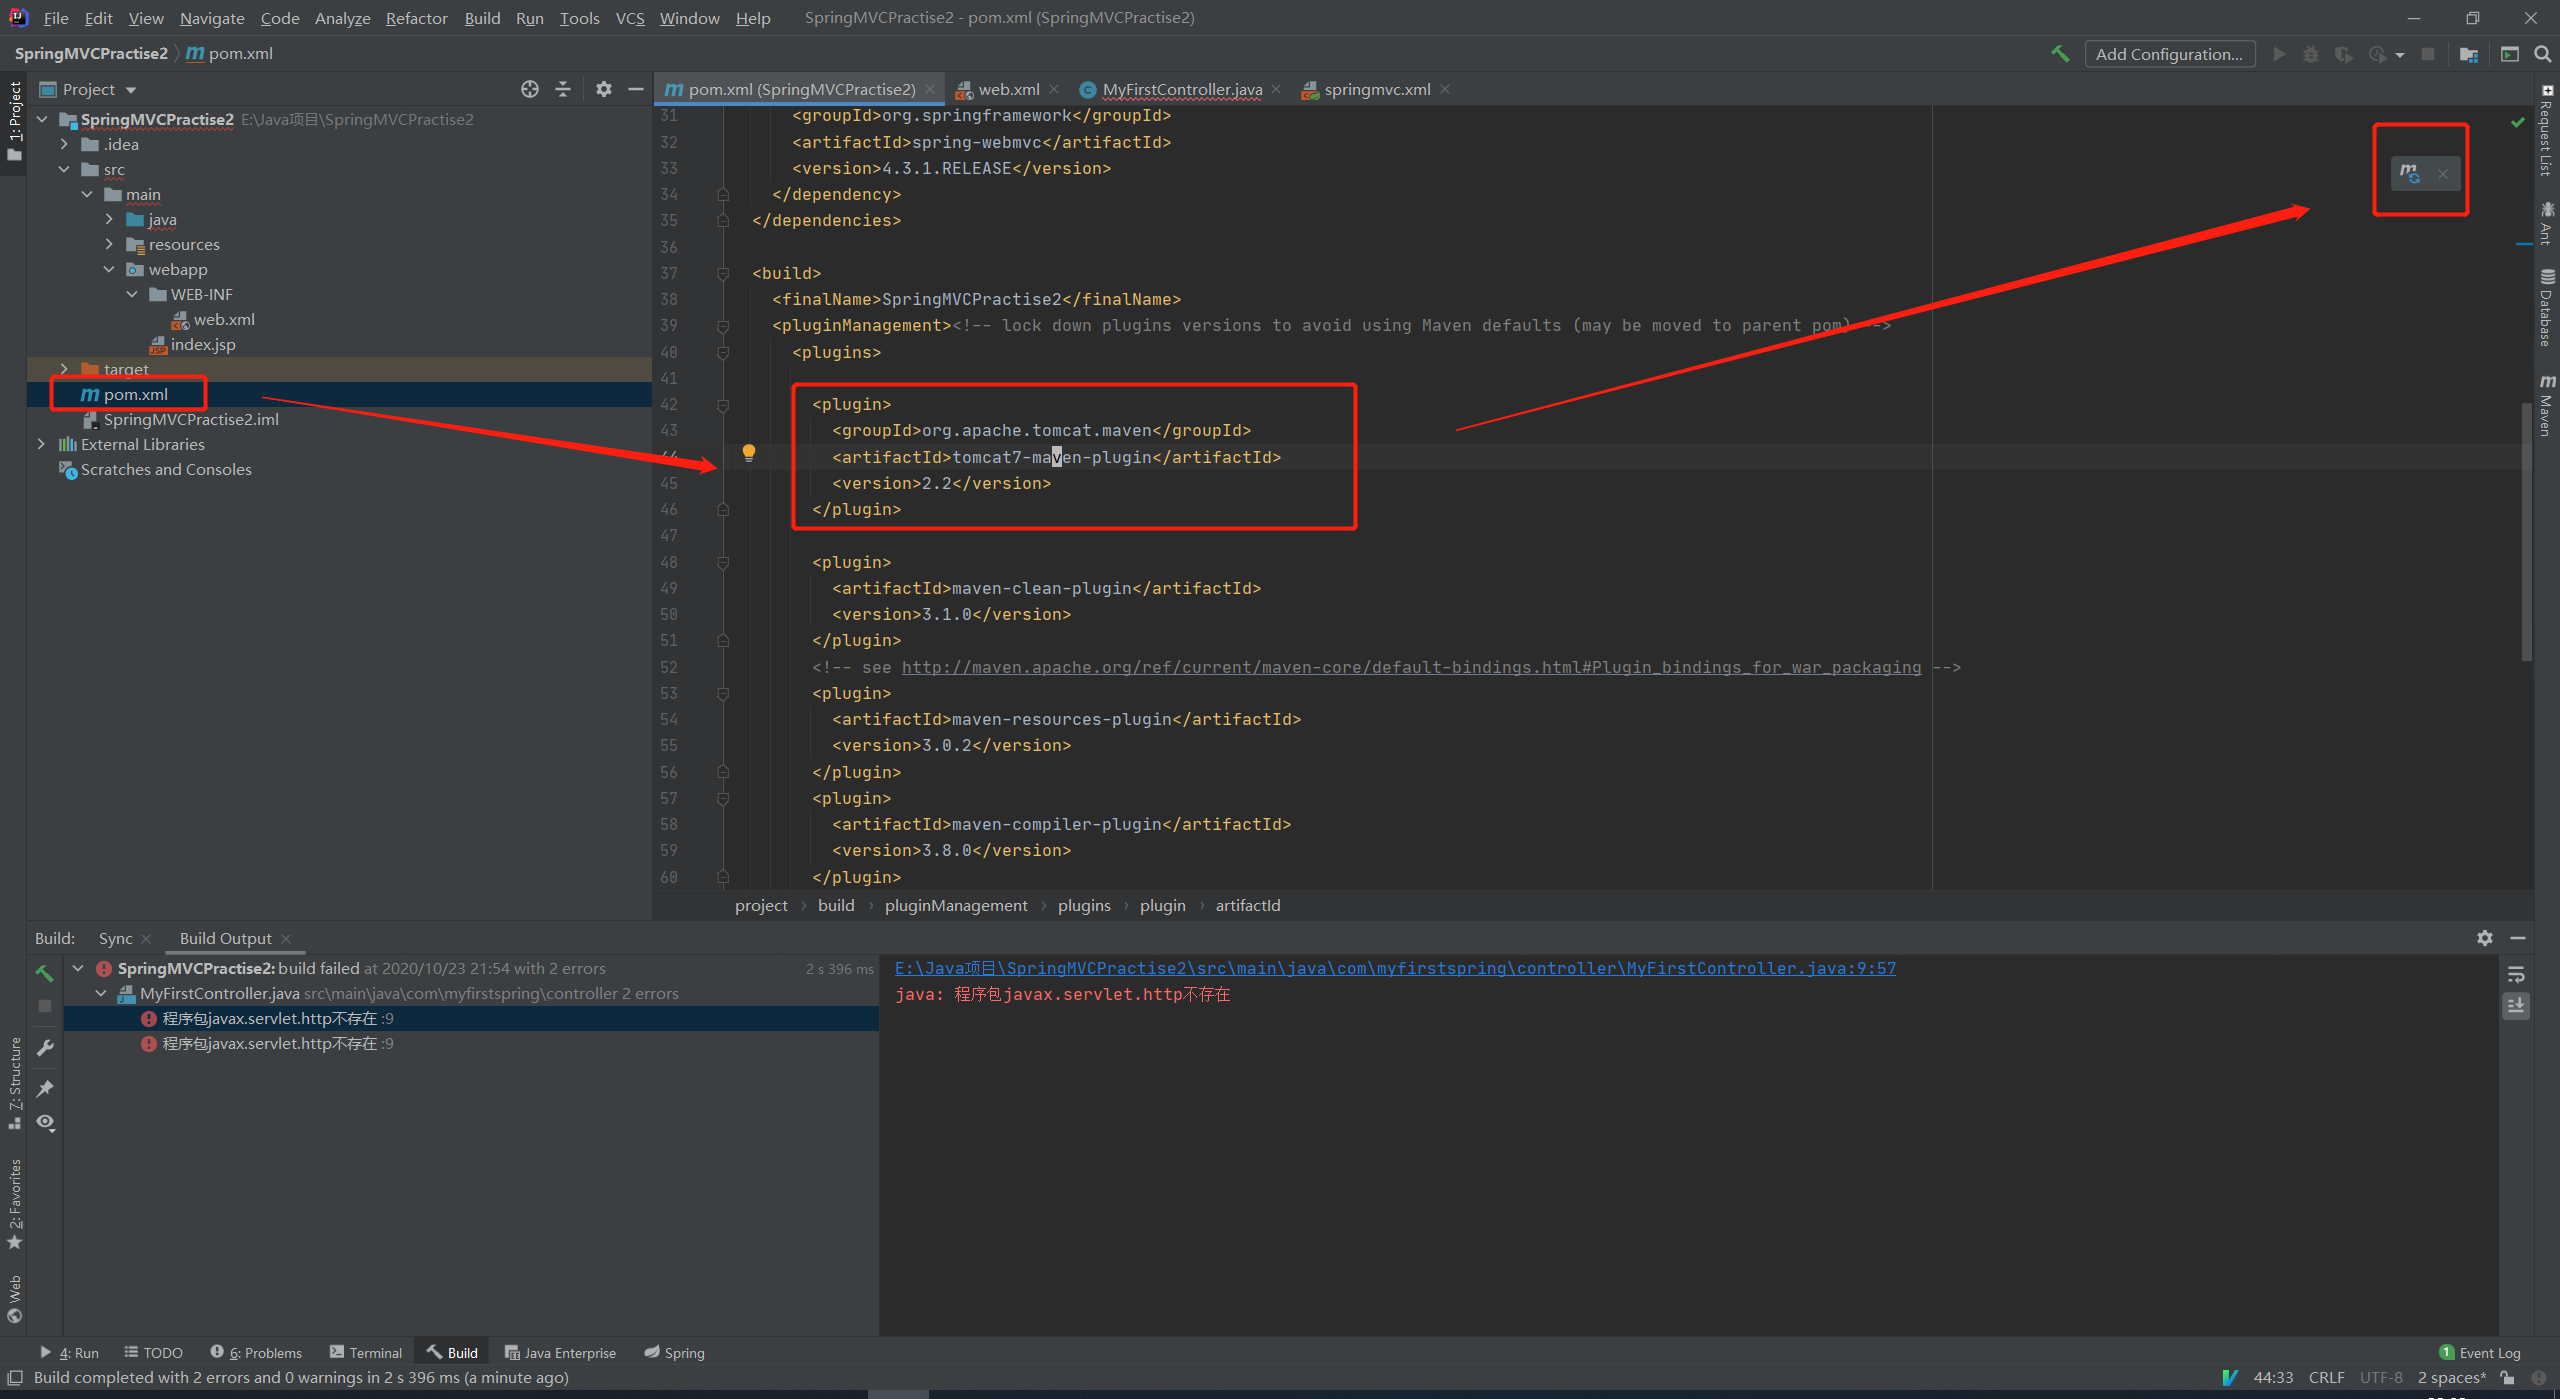This screenshot has width=2560, height=1399.
Task: Click the yellow intention lightbulb in editor
Action: click(x=748, y=453)
